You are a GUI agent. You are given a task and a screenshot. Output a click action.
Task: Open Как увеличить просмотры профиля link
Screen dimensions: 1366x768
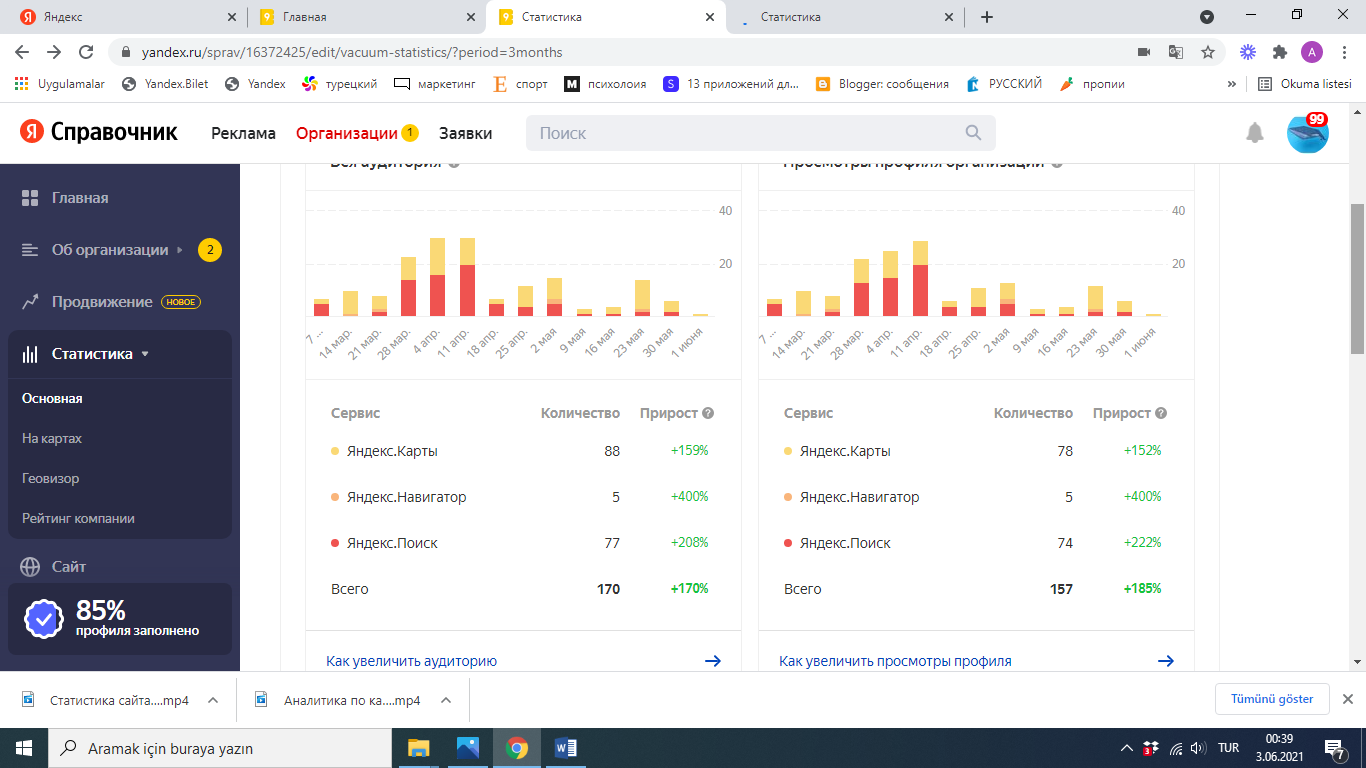click(x=896, y=661)
